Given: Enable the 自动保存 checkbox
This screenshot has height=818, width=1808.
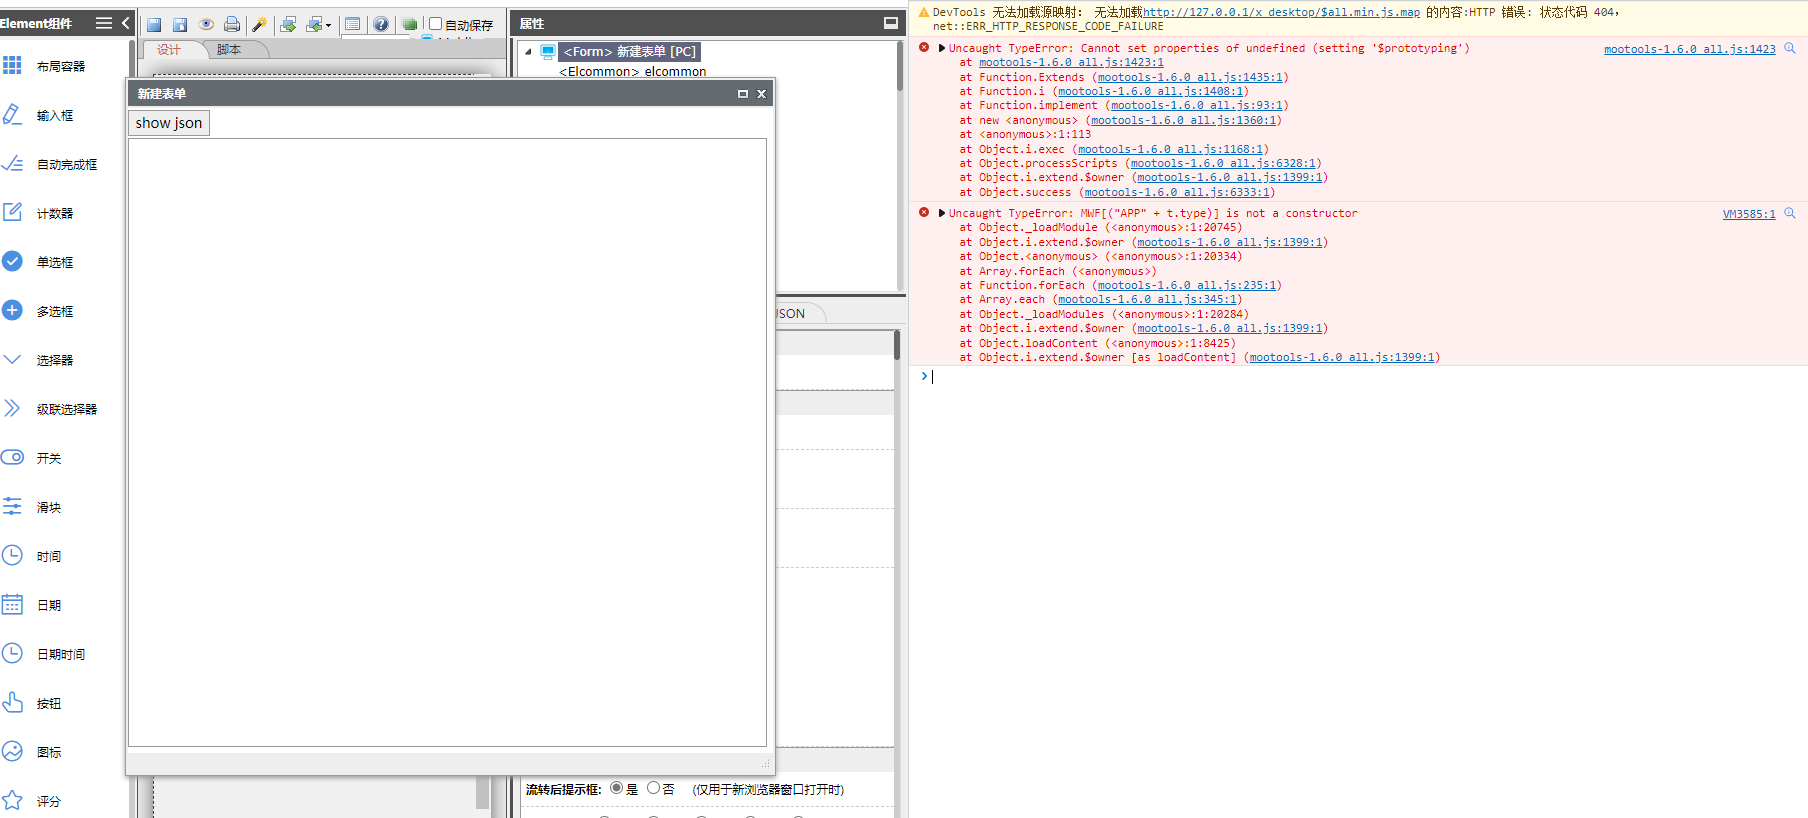Looking at the screenshot, I should pyautogui.click(x=436, y=24).
